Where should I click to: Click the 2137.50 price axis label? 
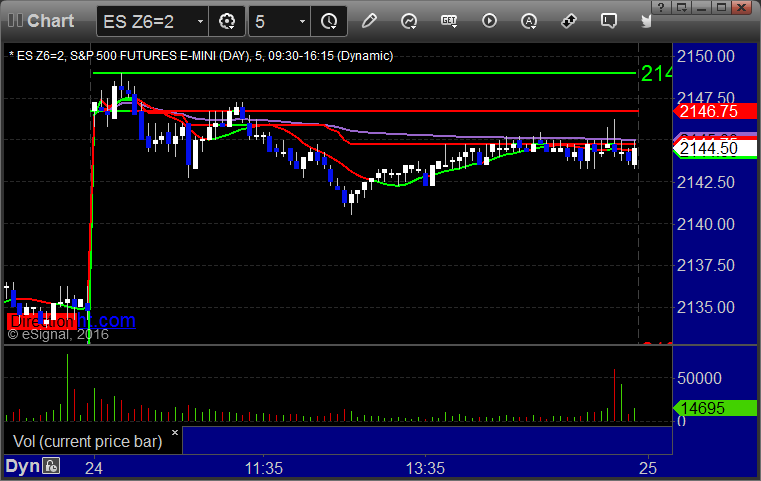[x=706, y=265]
